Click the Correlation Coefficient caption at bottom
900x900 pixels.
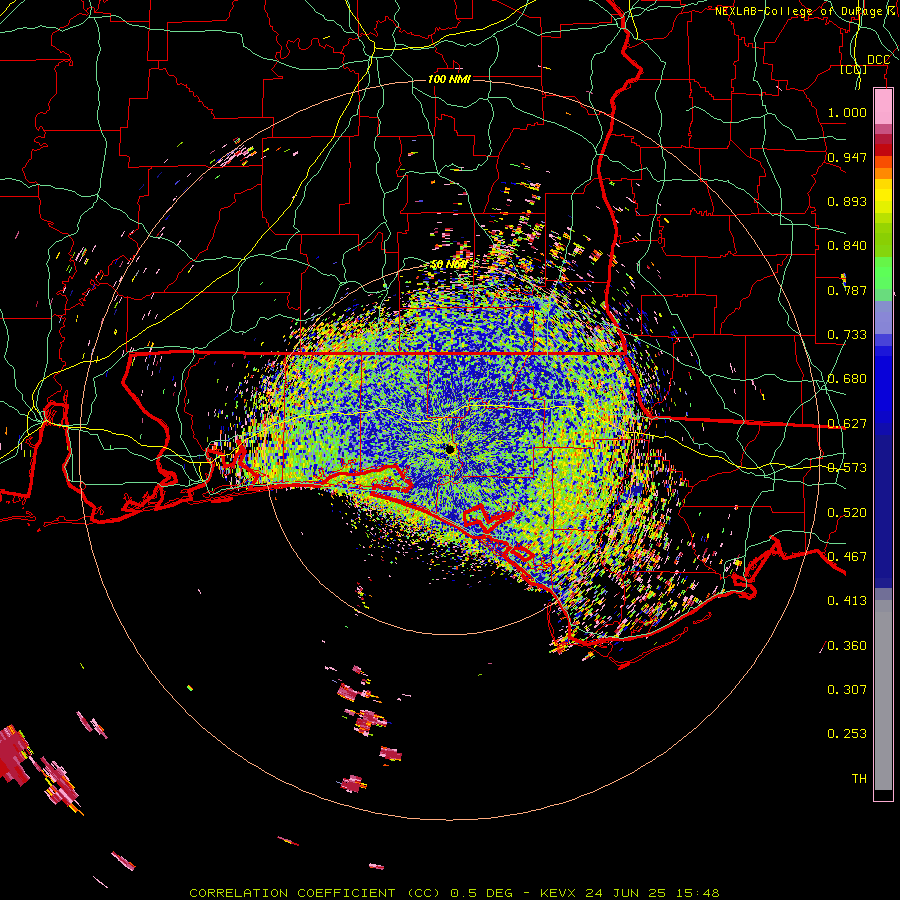(x=454, y=893)
